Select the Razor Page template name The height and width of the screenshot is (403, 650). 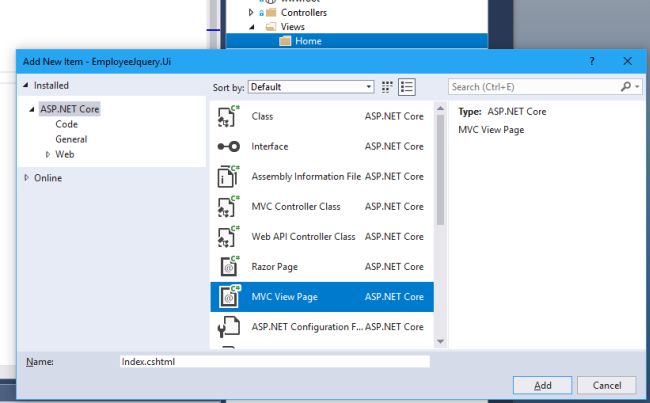coord(274,267)
